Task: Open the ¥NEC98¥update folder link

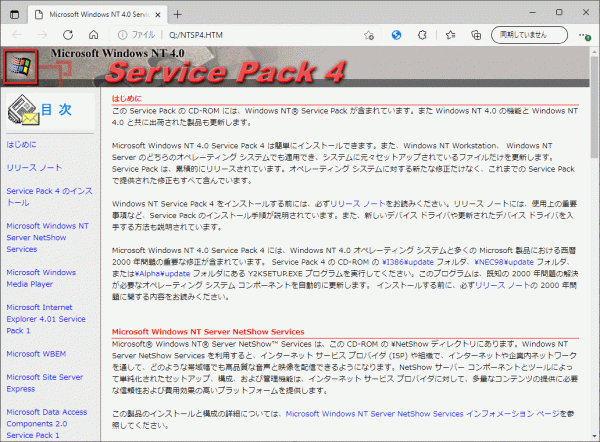Action: tap(504, 262)
